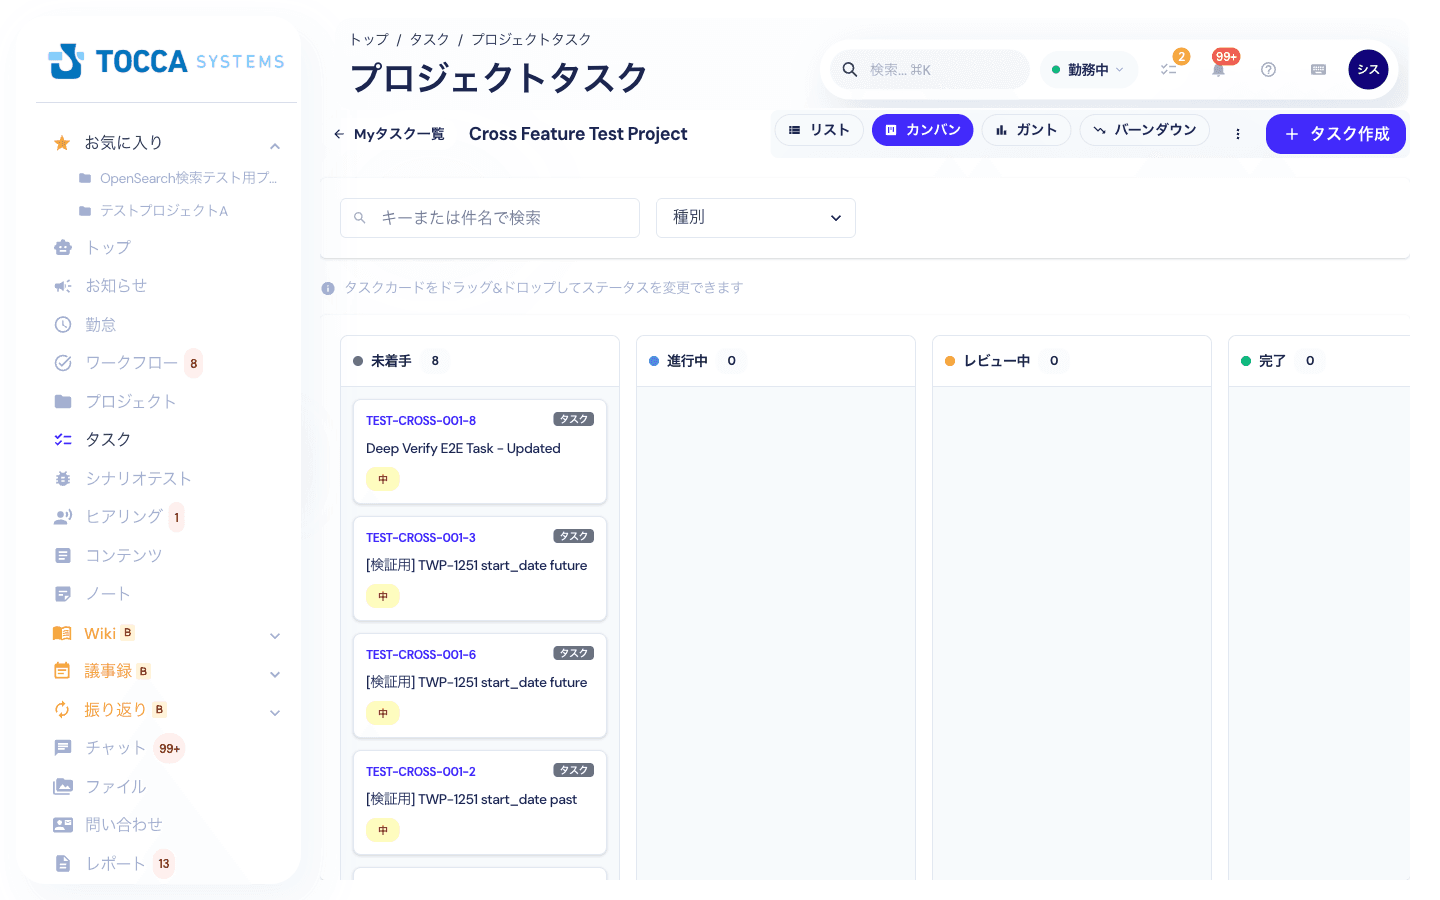Select the カンバン view tab
This screenshot has width=1440, height=900.
[x=922, y=130]
